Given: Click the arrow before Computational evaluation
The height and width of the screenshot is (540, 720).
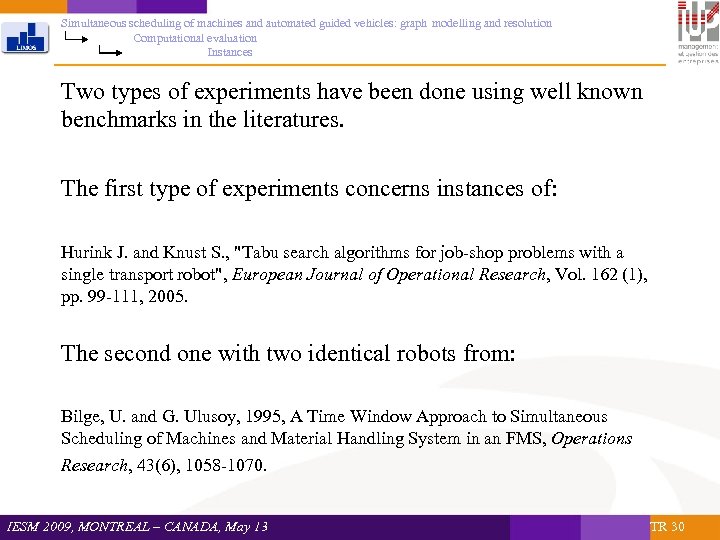Looking at the screenshot, I should pyautogui.click(x=76, y=38).
